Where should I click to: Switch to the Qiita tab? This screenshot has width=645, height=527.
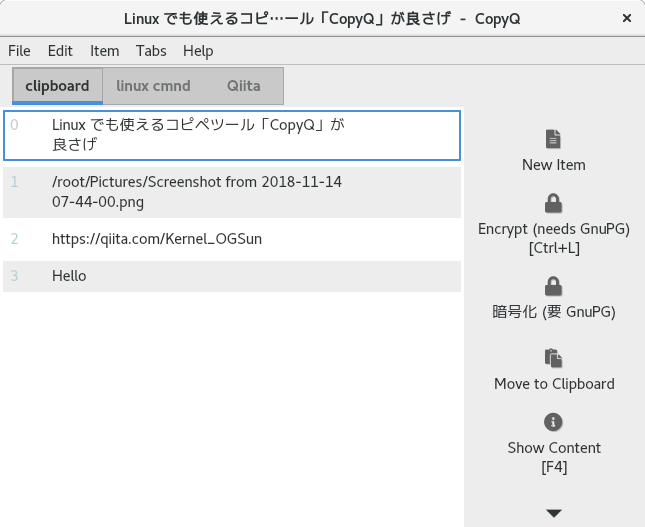click(x=244, y=86)
